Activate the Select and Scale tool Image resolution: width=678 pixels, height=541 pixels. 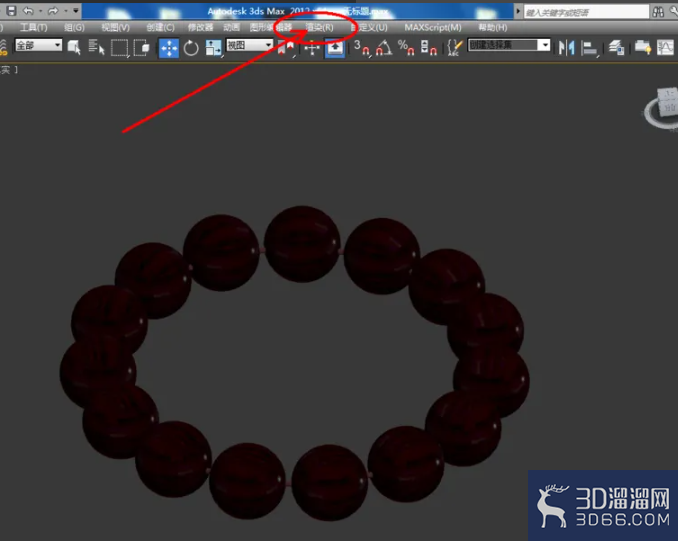click(213, 48)
